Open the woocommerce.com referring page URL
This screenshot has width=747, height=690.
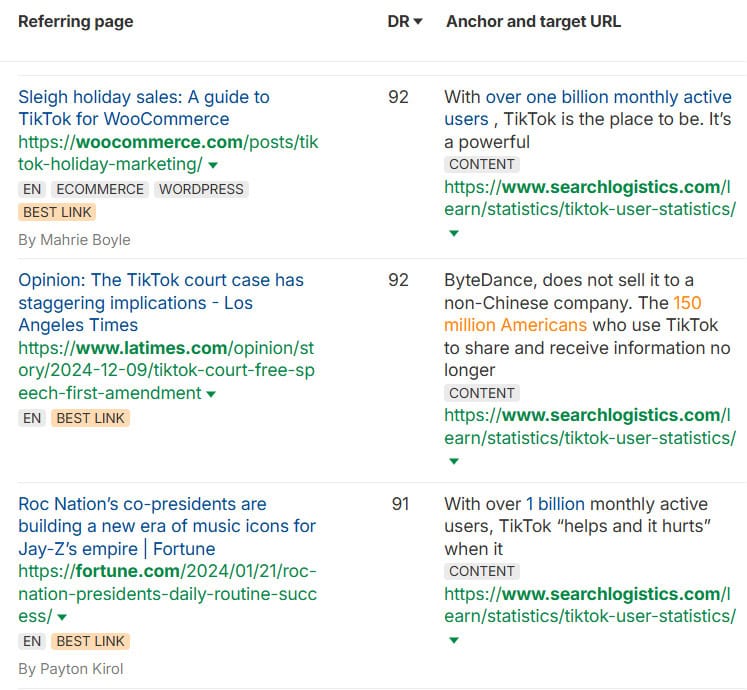coord(168,153)
